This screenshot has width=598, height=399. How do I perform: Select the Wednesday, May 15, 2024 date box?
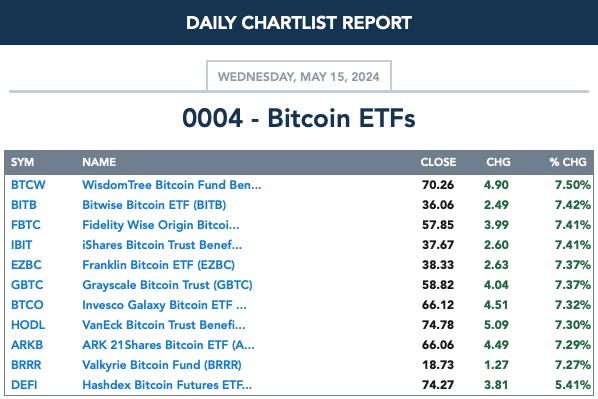299,76
